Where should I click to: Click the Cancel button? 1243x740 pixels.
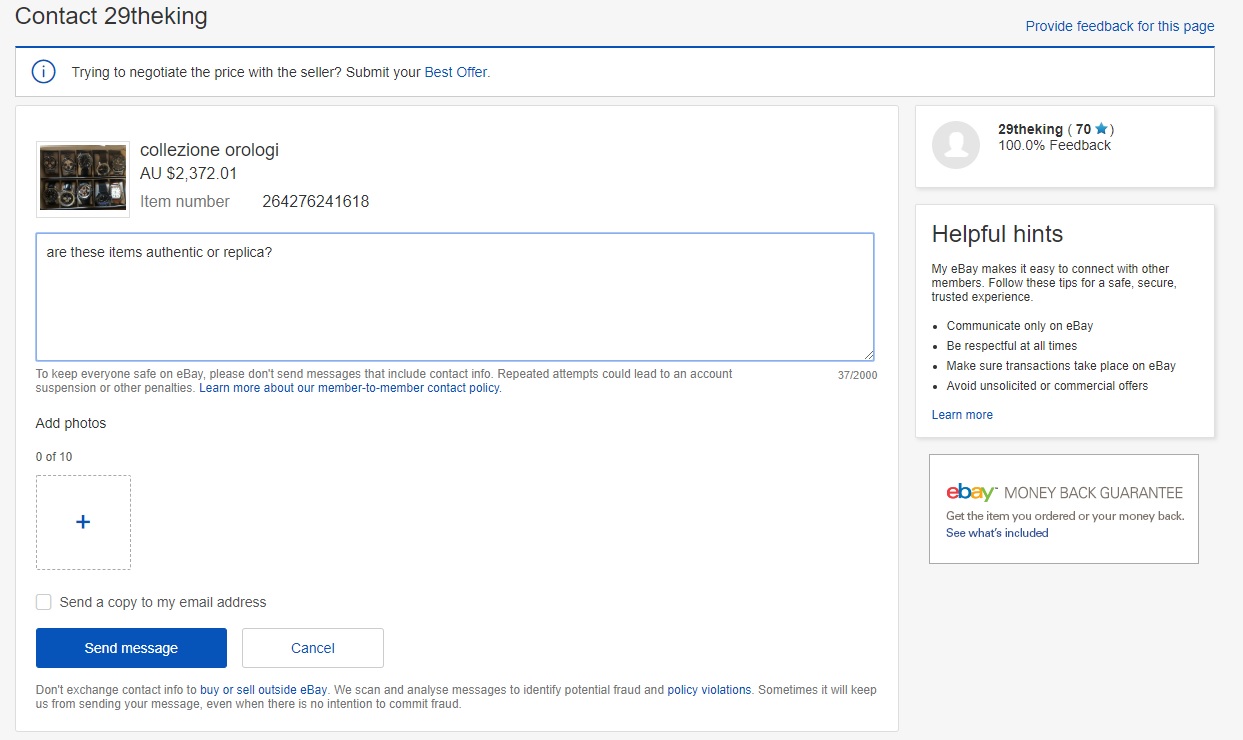(313, 648)
